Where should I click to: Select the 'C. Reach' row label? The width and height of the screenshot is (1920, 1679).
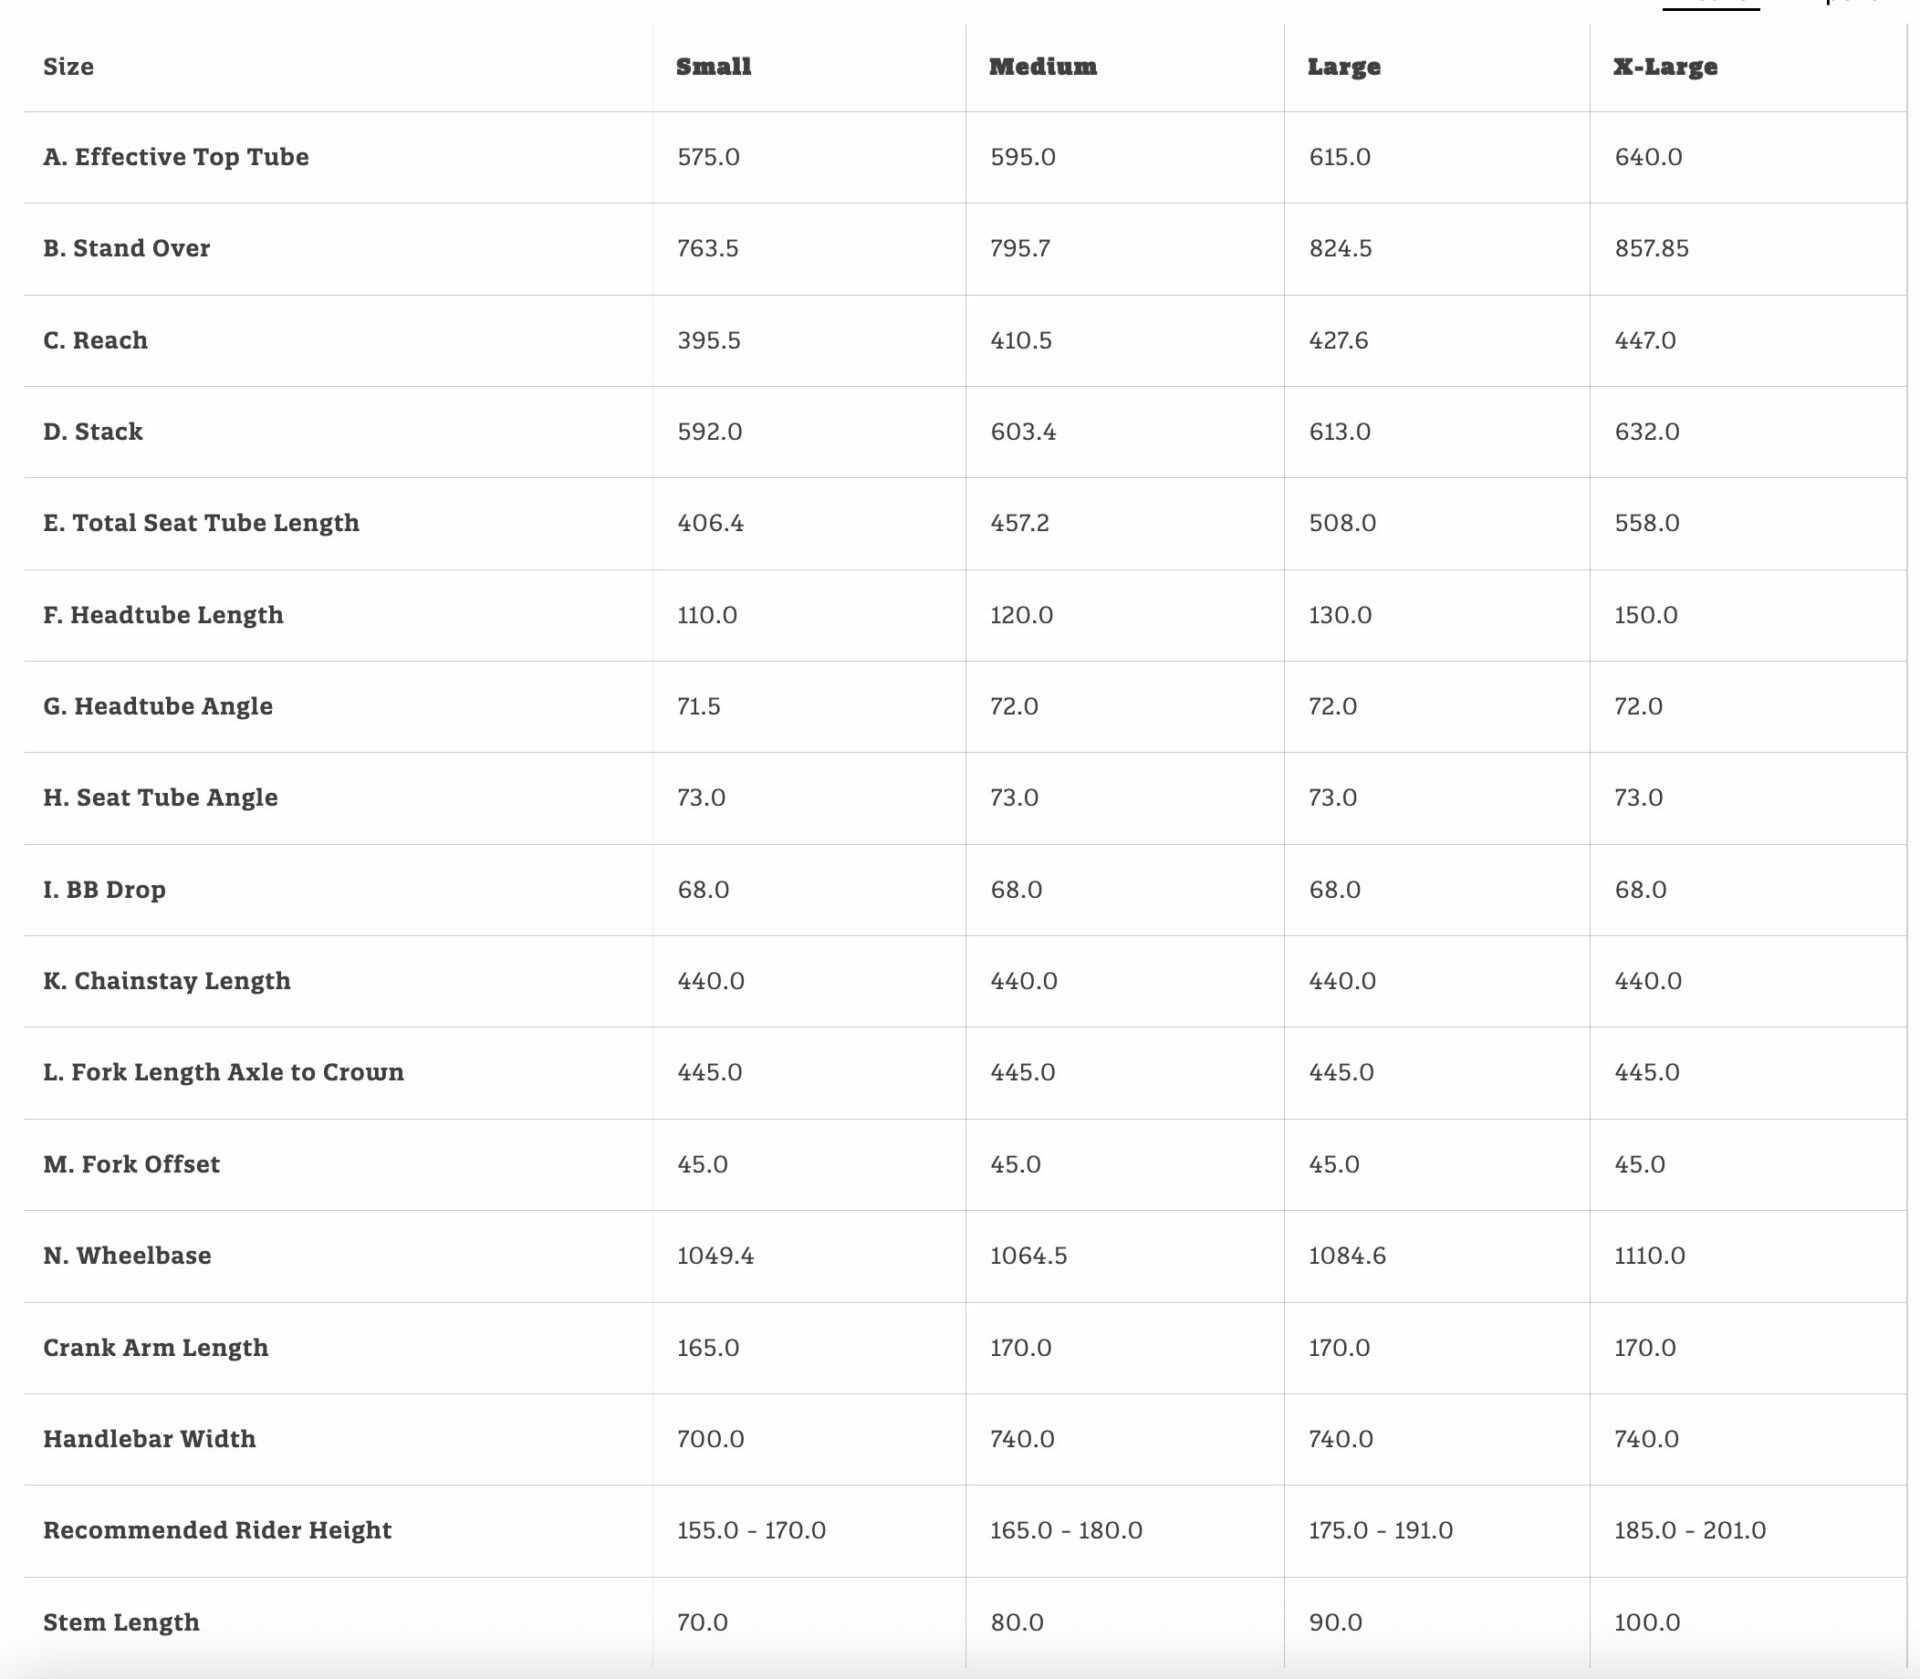point(95,340)
